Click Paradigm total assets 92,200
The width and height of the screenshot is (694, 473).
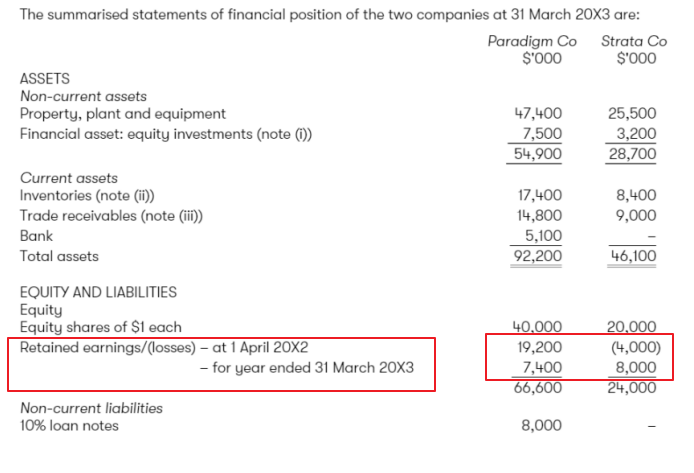(537, 256)
